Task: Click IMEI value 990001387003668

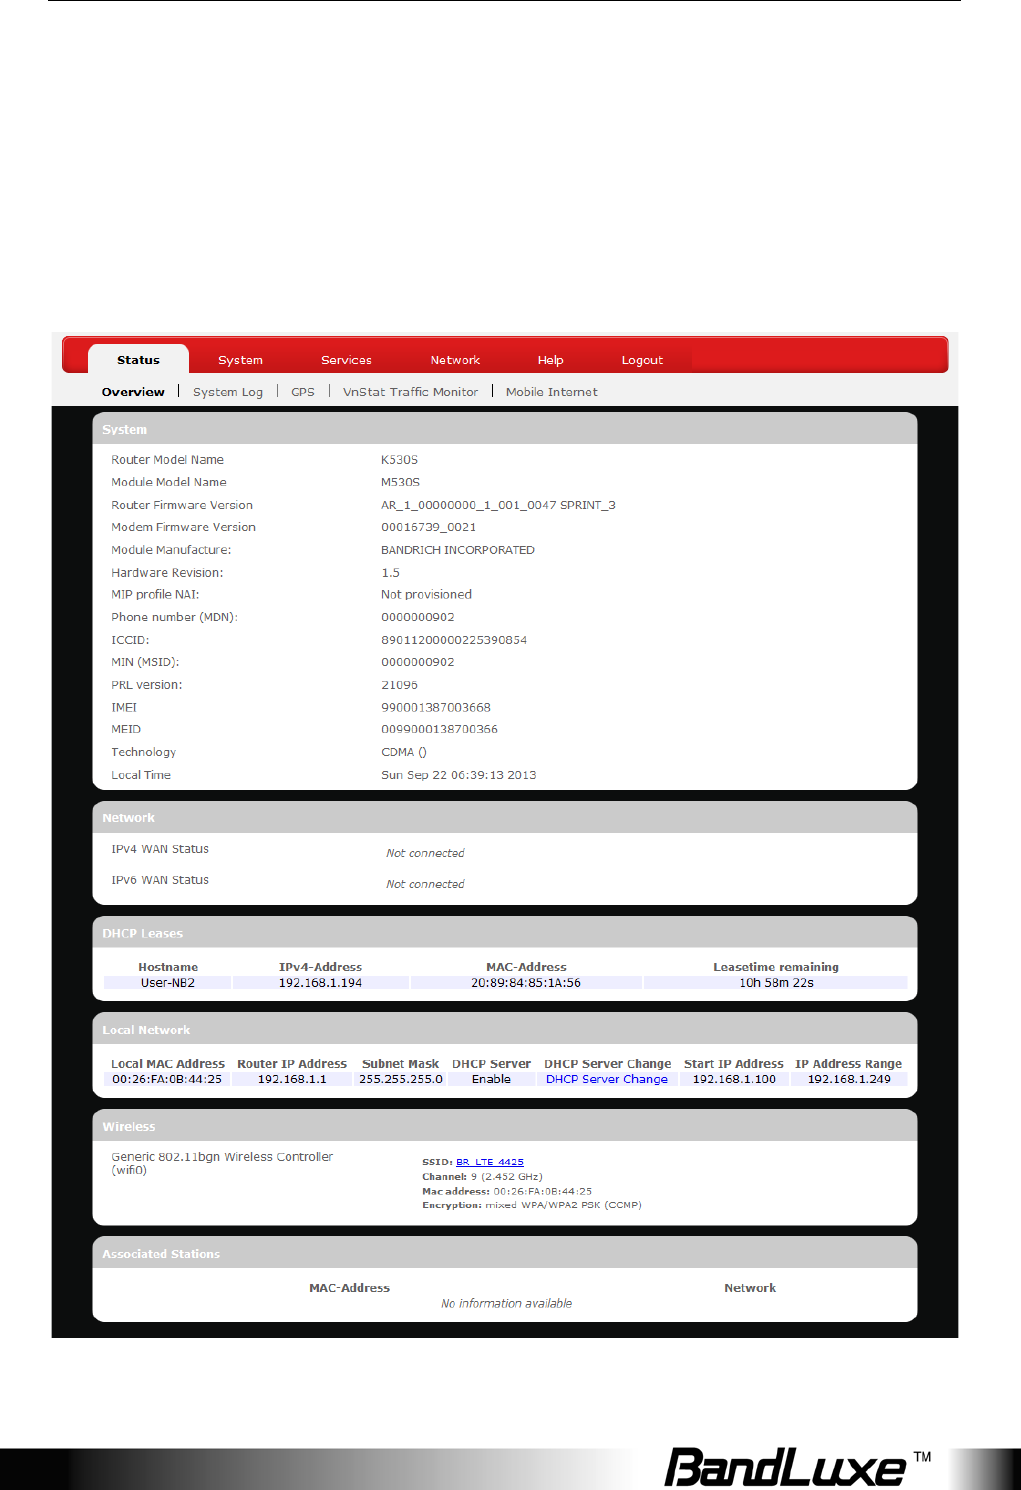Action: (x=436, y=707)
